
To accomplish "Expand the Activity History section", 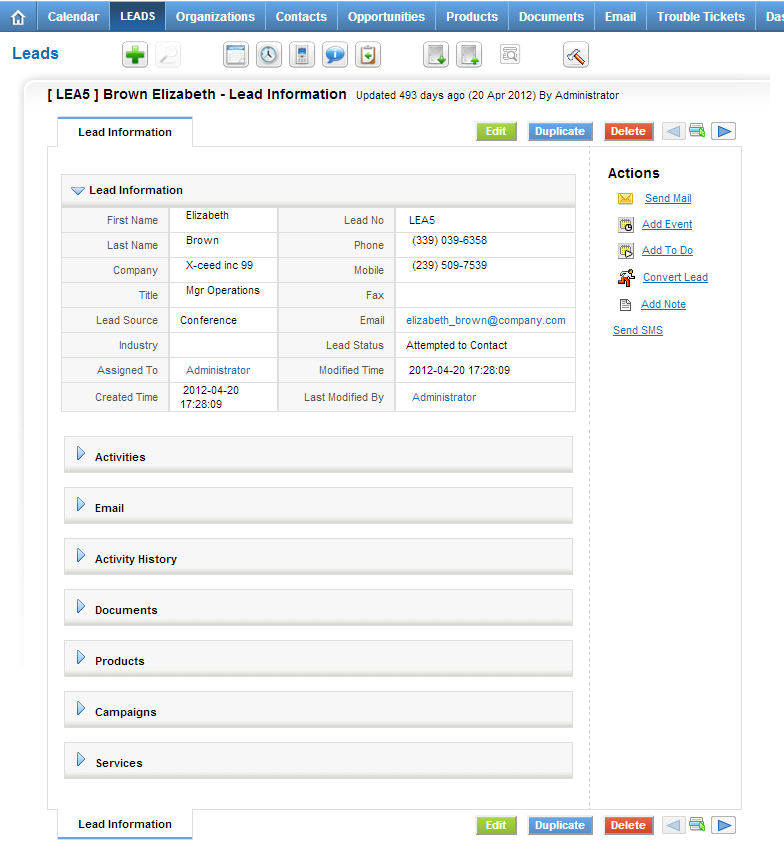I will coord(81,555).
